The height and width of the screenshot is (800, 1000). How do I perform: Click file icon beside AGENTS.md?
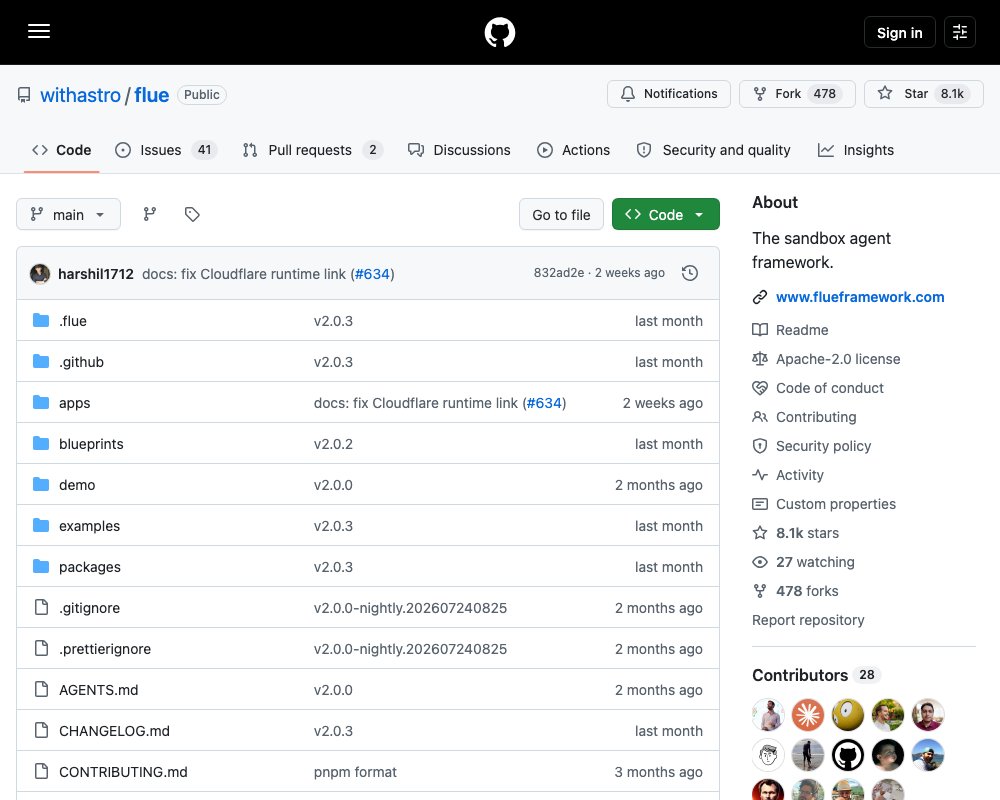(41, 690)
